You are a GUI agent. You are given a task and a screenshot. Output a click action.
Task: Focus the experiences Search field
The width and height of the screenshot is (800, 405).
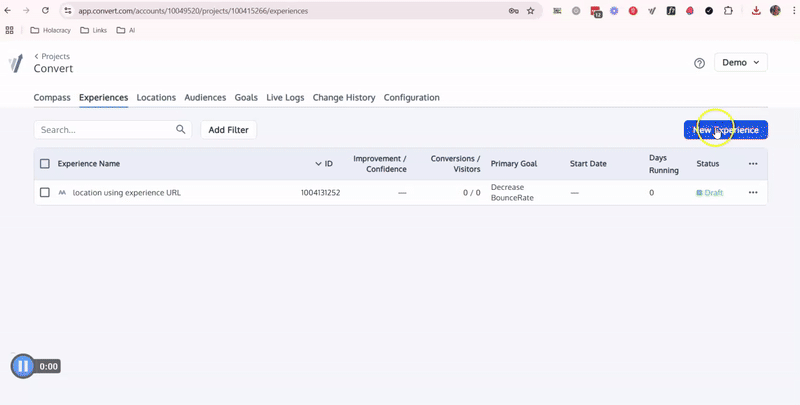coord(105,130)
